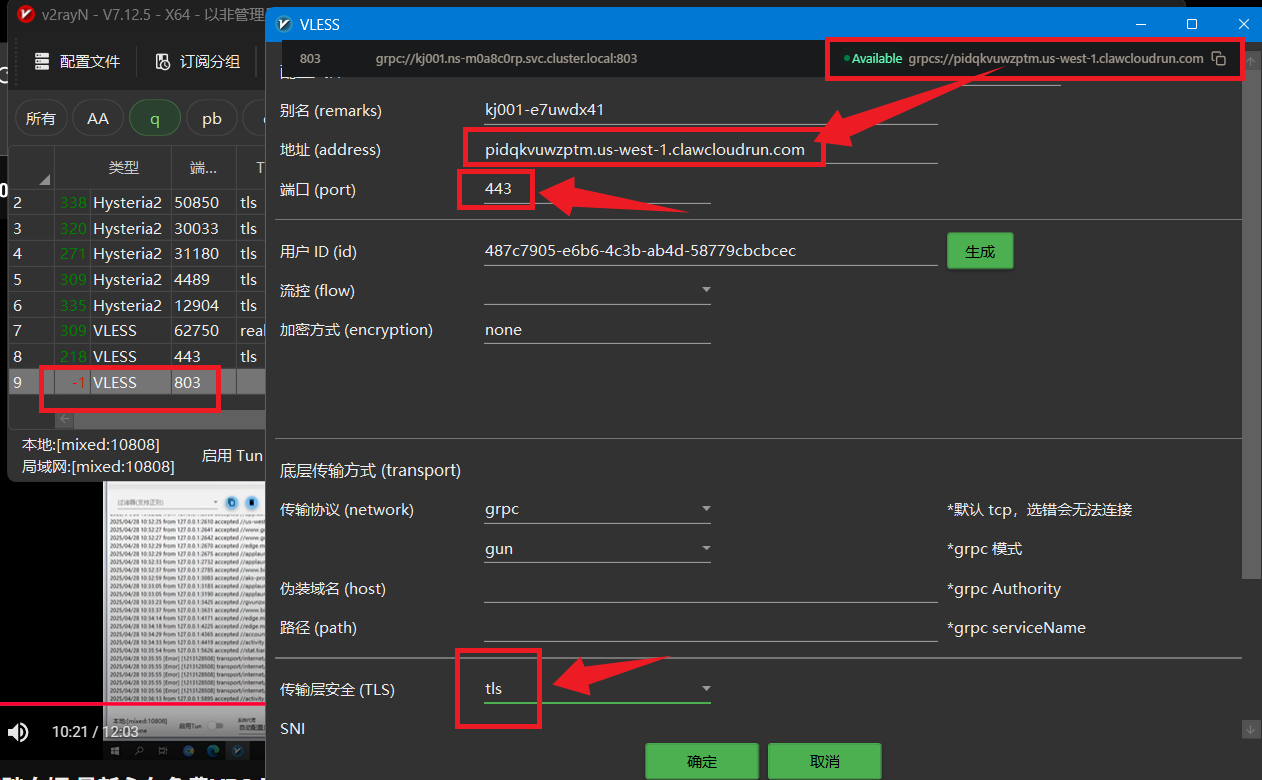Viewport: 1262px width, 780px height.
Task: Select row 7 VLESS port 62750
Action: [x=137, y=330]
